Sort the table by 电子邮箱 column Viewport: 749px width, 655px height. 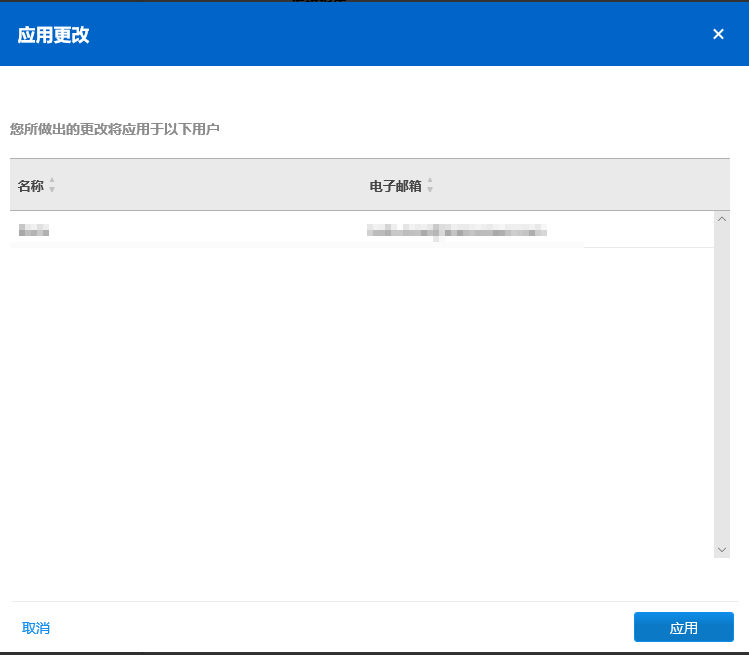[430, 185]
